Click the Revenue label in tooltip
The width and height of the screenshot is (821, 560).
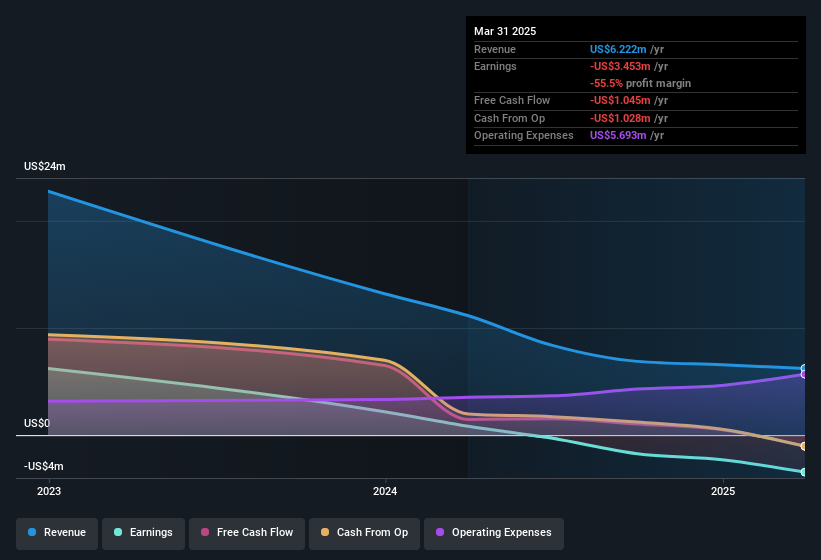click(x=495, y=49)
